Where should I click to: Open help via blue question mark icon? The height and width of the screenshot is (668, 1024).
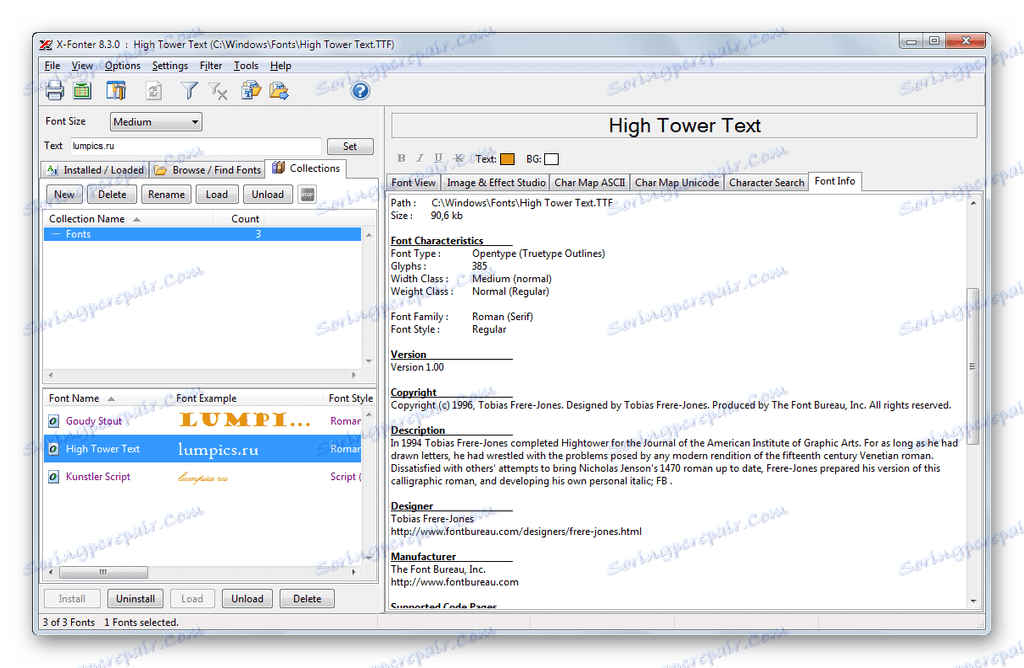[360, 91]
